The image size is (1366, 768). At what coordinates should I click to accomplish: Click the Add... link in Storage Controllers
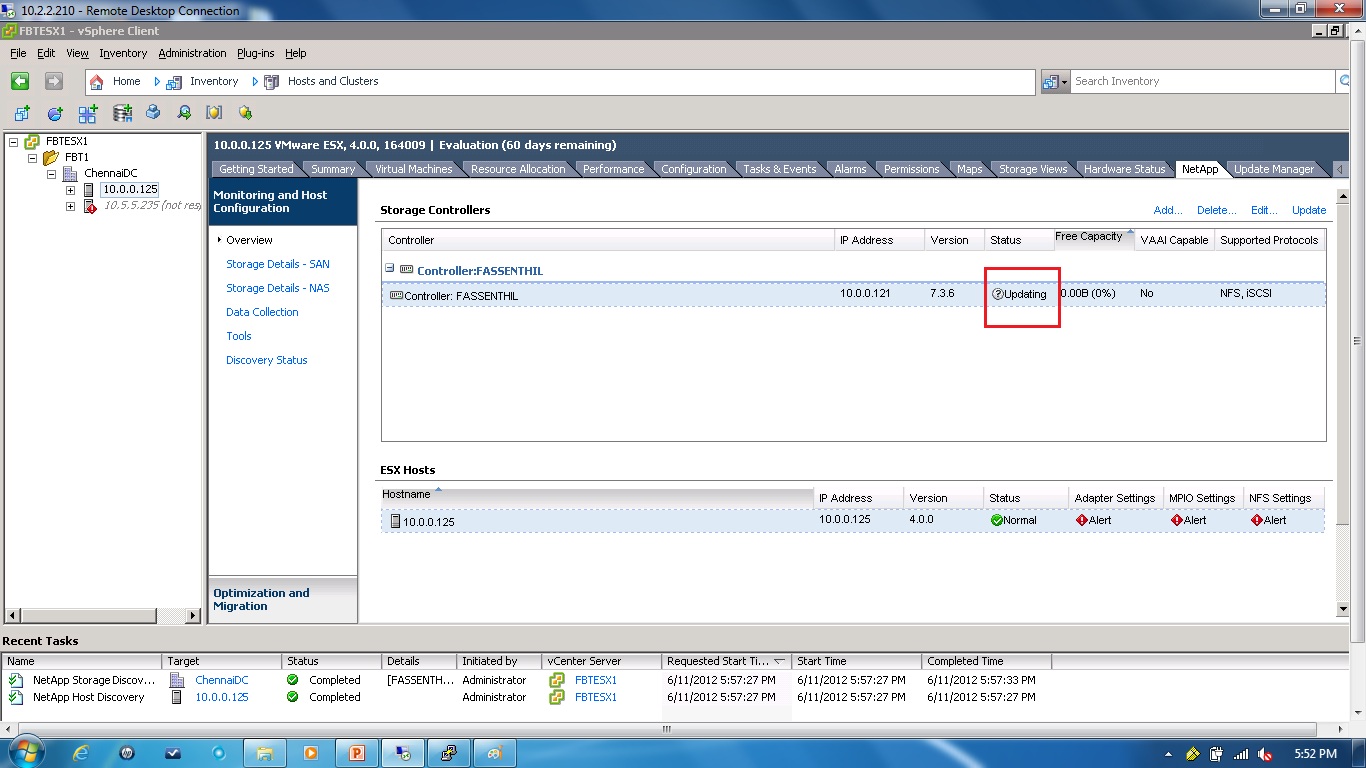pos(1167,210)
